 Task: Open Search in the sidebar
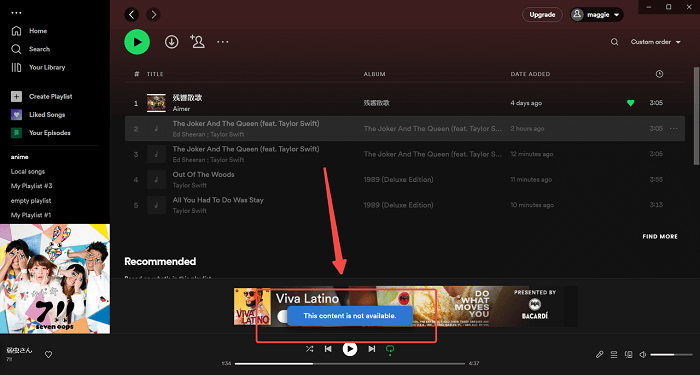31,49
